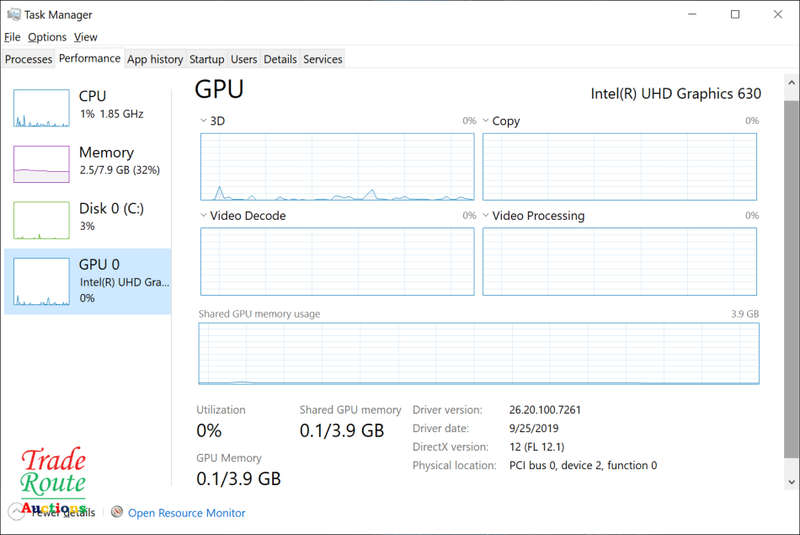
Task: Switch to the Startup tab
Action: [207, 59]
